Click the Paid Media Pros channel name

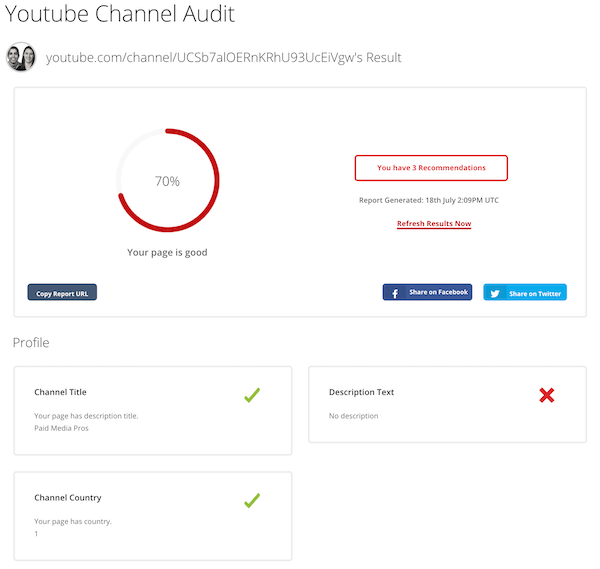pyautogui.click(x=63, y=427)
